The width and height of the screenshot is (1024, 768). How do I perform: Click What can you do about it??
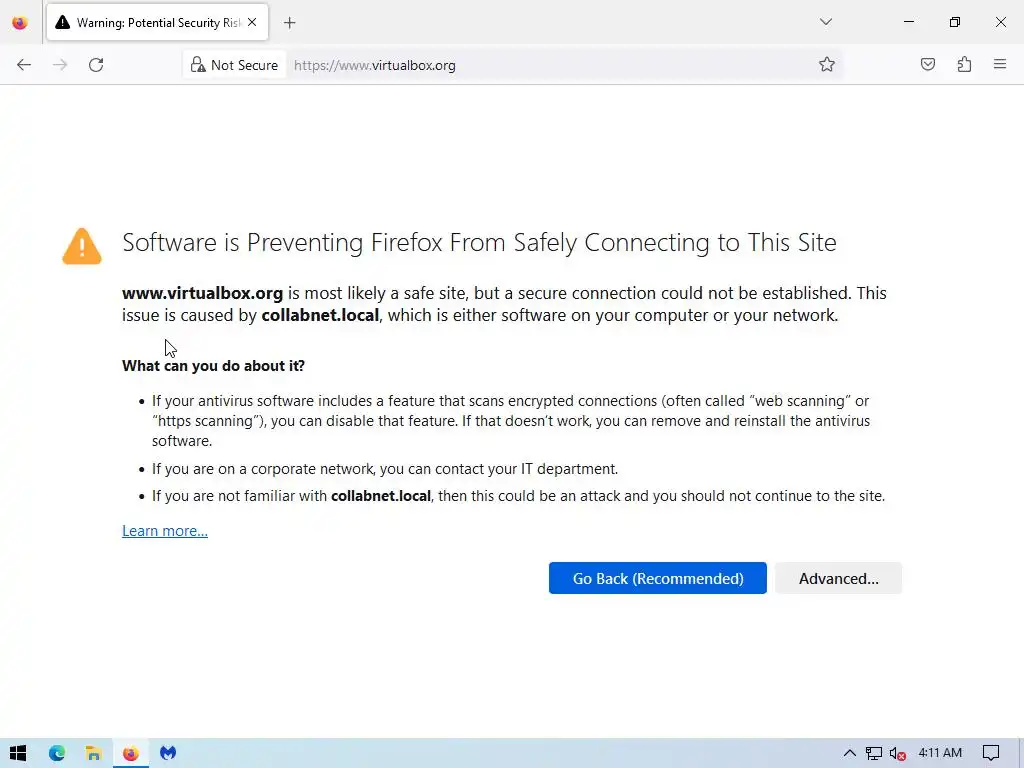[x=214, y=366]
